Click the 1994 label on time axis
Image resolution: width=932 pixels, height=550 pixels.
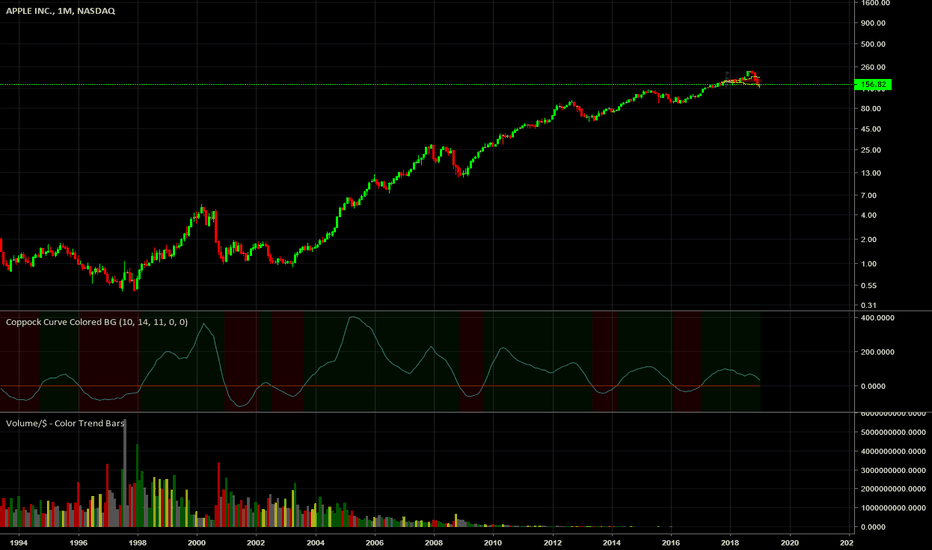coord(19,543)
